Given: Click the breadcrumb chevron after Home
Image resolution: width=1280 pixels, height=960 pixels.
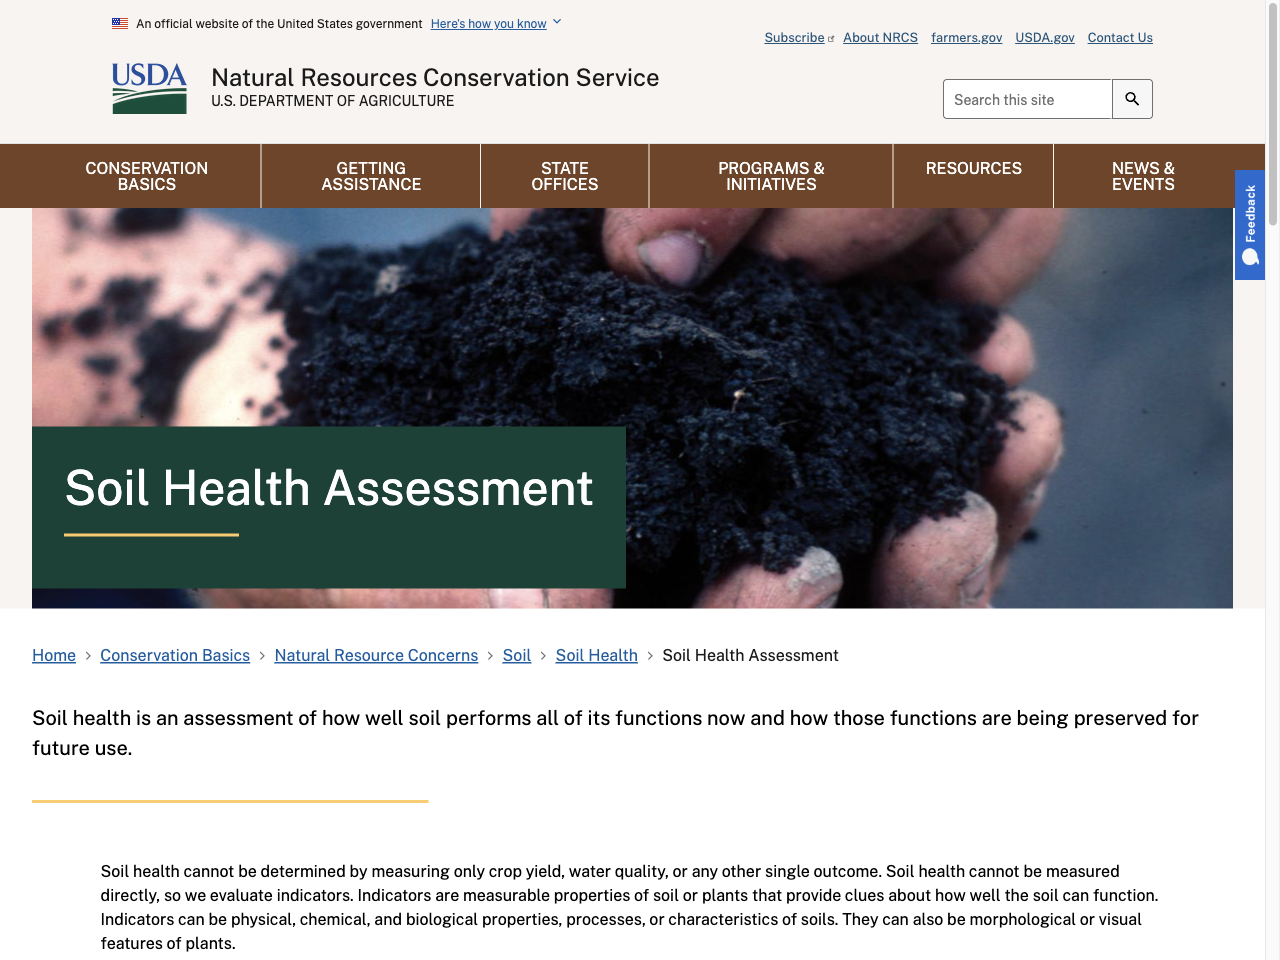Looking at the screenshot, I should 87,655.
